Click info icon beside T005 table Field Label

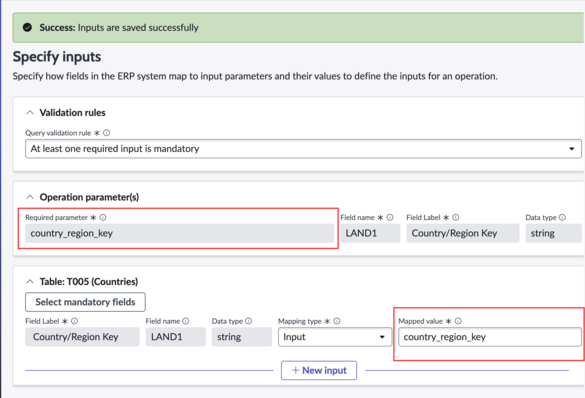(x=74, y=321)
